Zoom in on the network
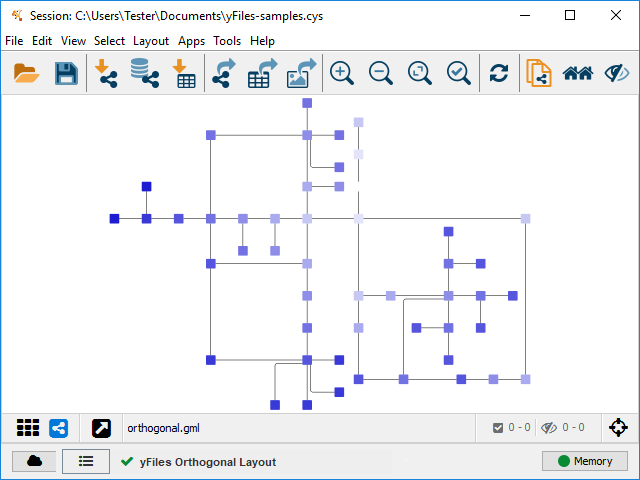This screenshot has width=640, height=480. [342, 73]
